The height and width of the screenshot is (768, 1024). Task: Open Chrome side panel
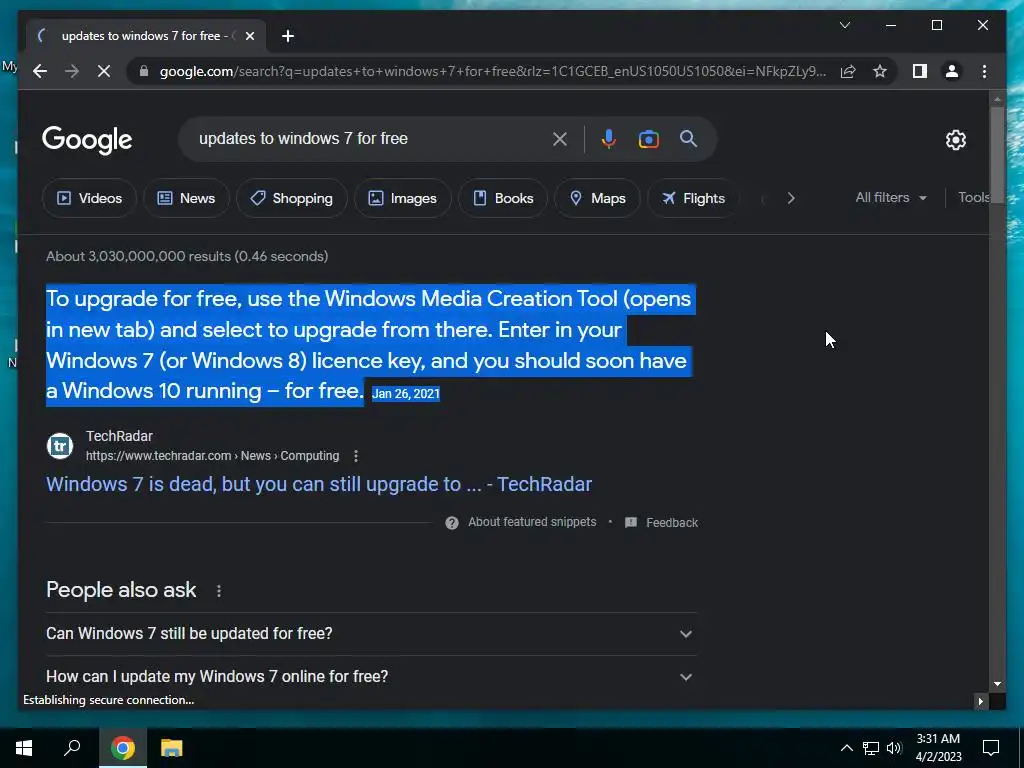point(920,71)
